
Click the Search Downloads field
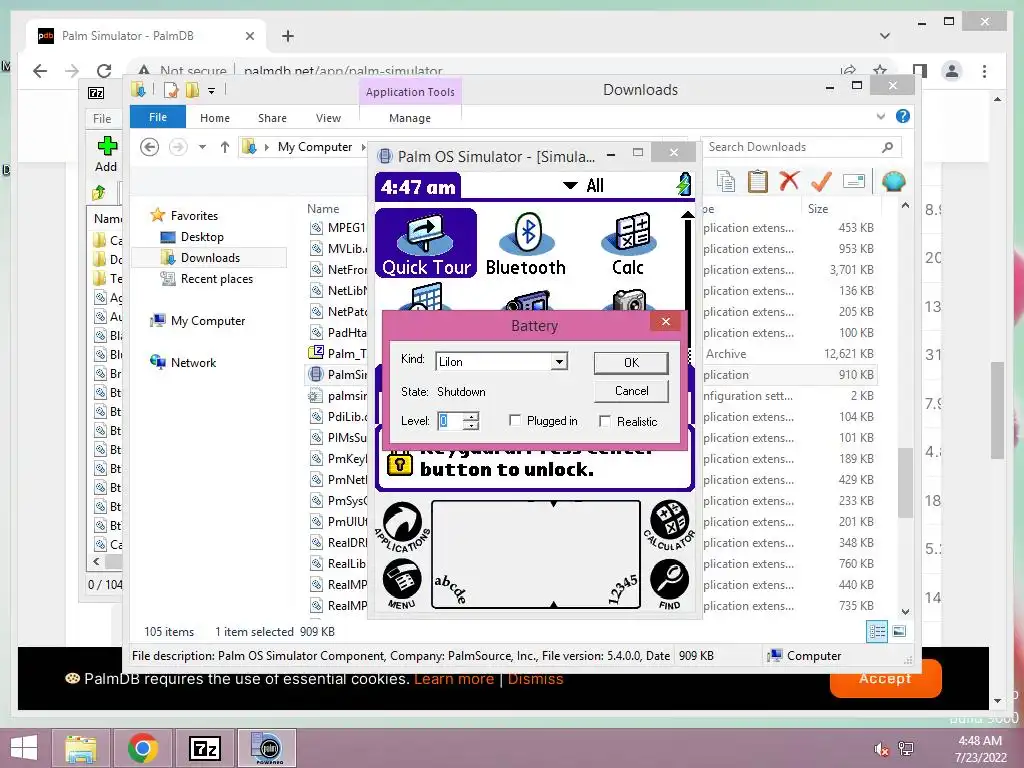click(800, 147)
